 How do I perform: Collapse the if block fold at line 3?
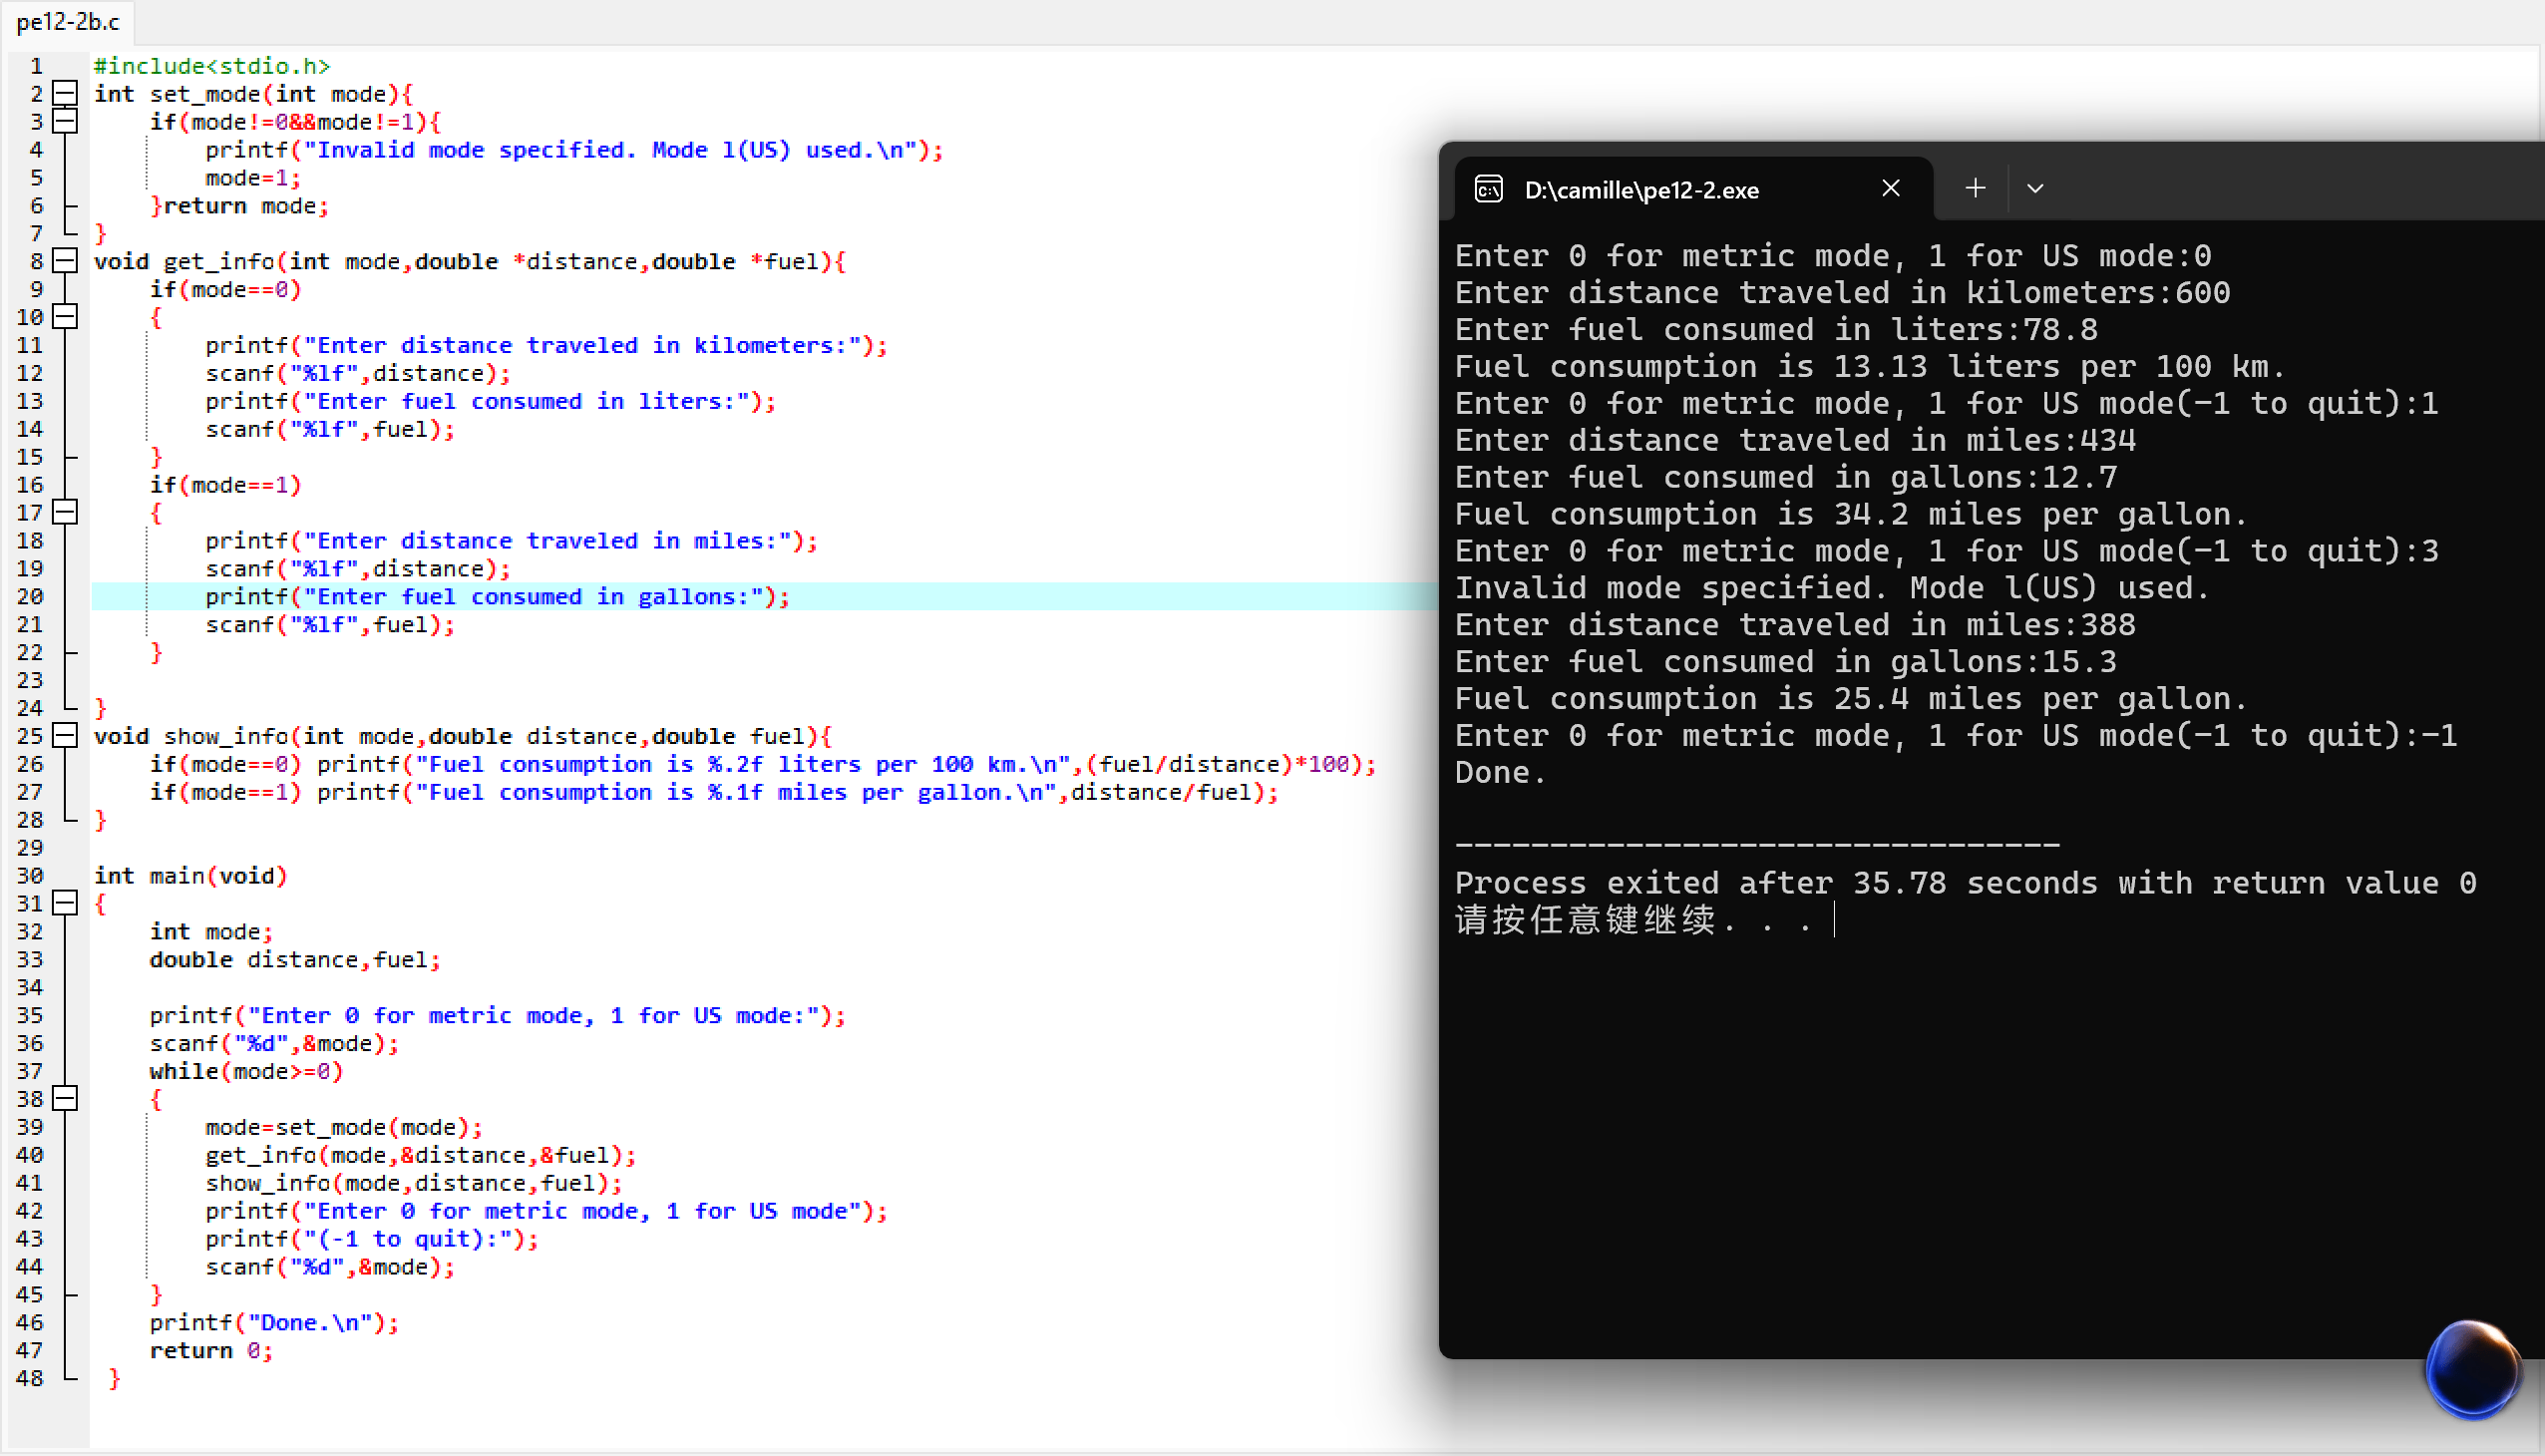coord(65,122)
